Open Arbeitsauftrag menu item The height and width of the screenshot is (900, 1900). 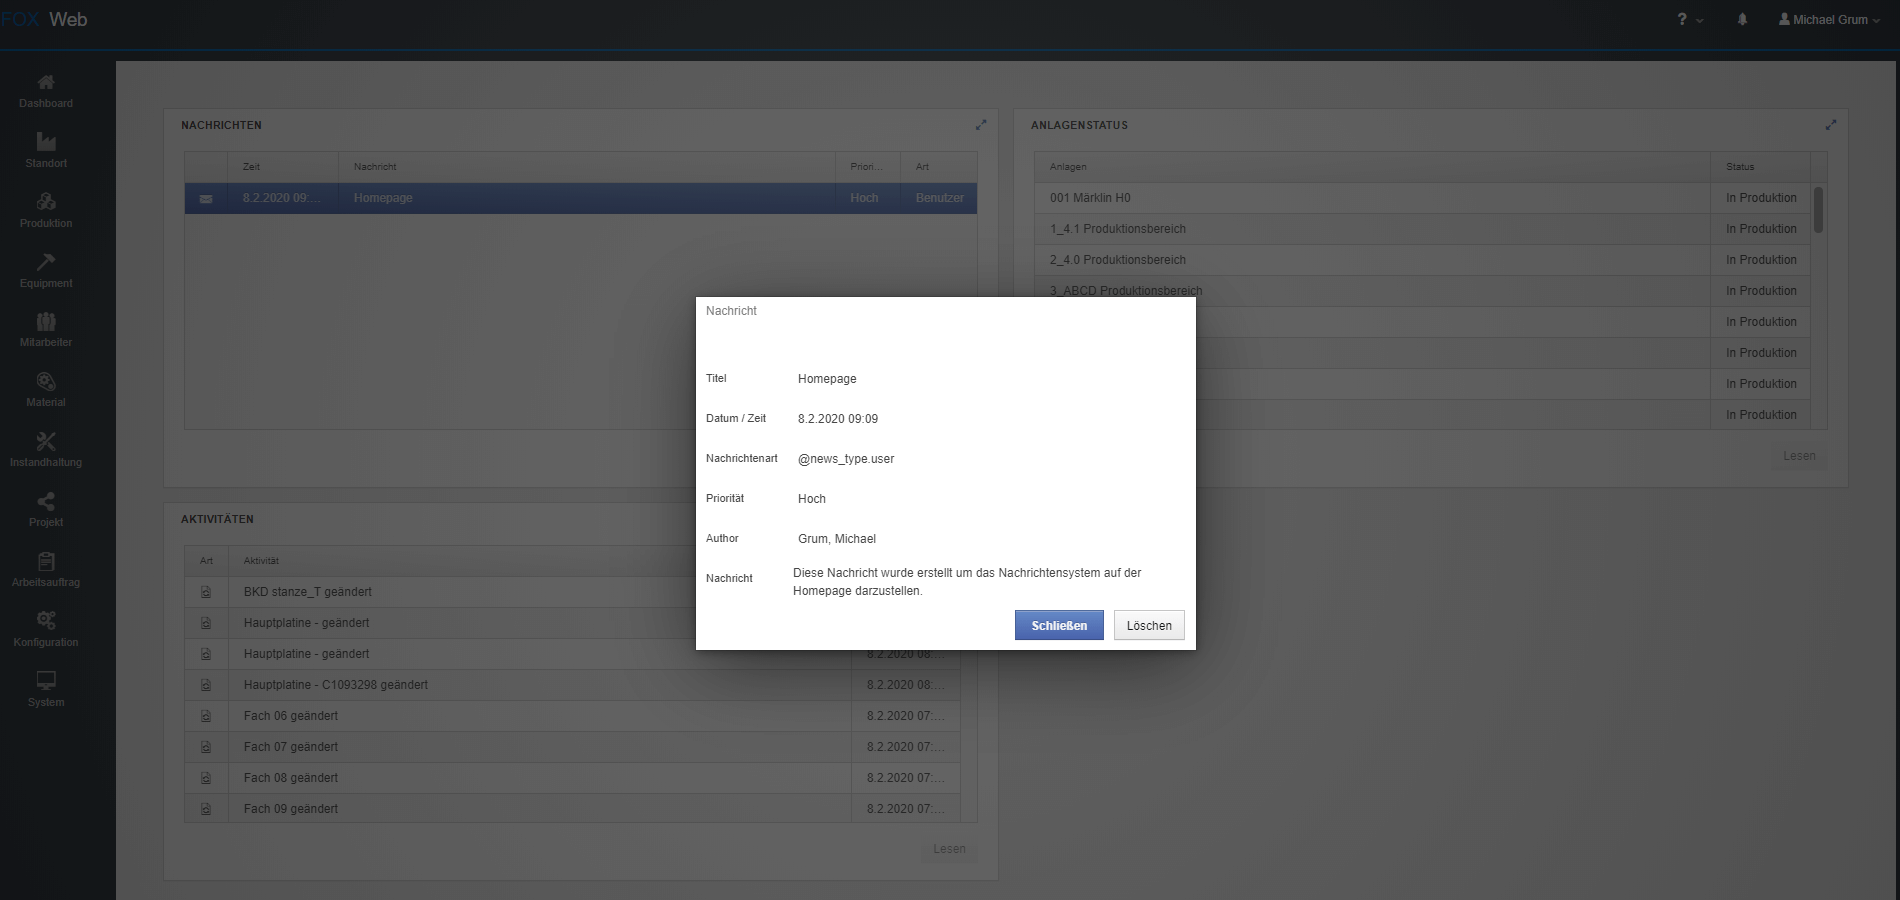pos(46,570)
